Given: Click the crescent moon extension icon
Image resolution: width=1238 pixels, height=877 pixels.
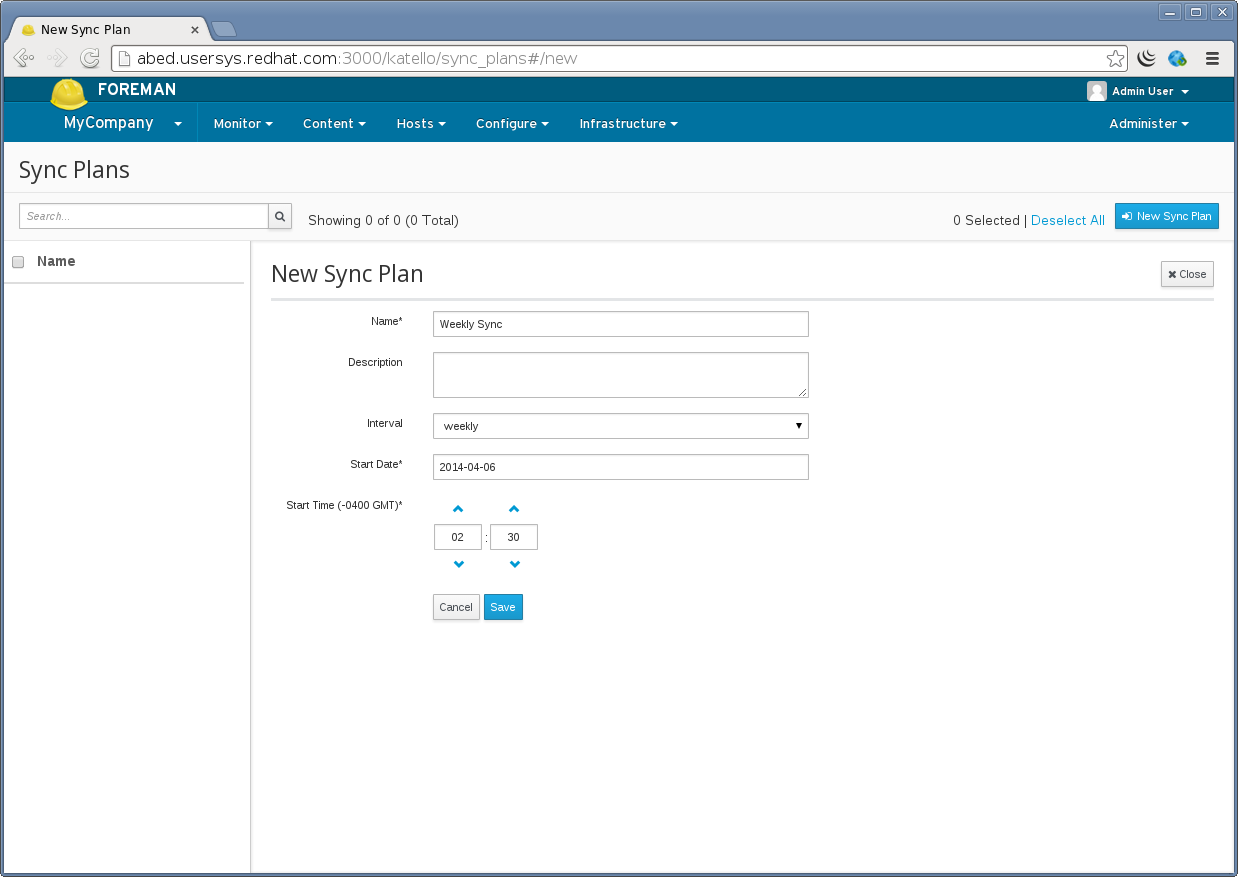Looking at the screenshot, I should click(x=1147, y=58).
